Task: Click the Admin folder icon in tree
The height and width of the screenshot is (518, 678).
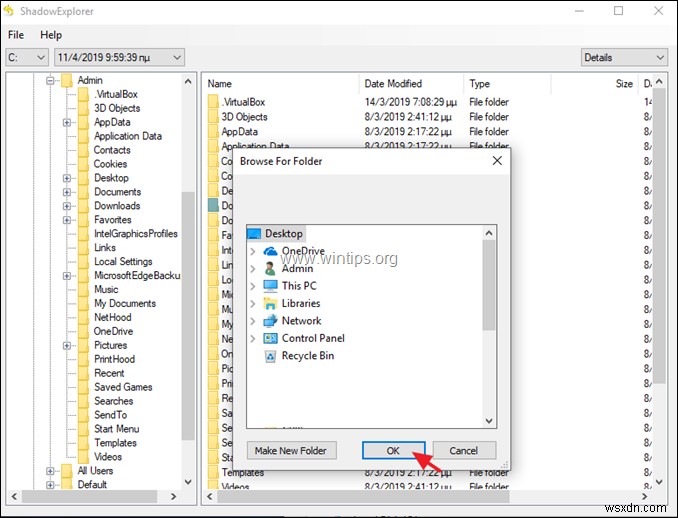Action: click(67, 80)
